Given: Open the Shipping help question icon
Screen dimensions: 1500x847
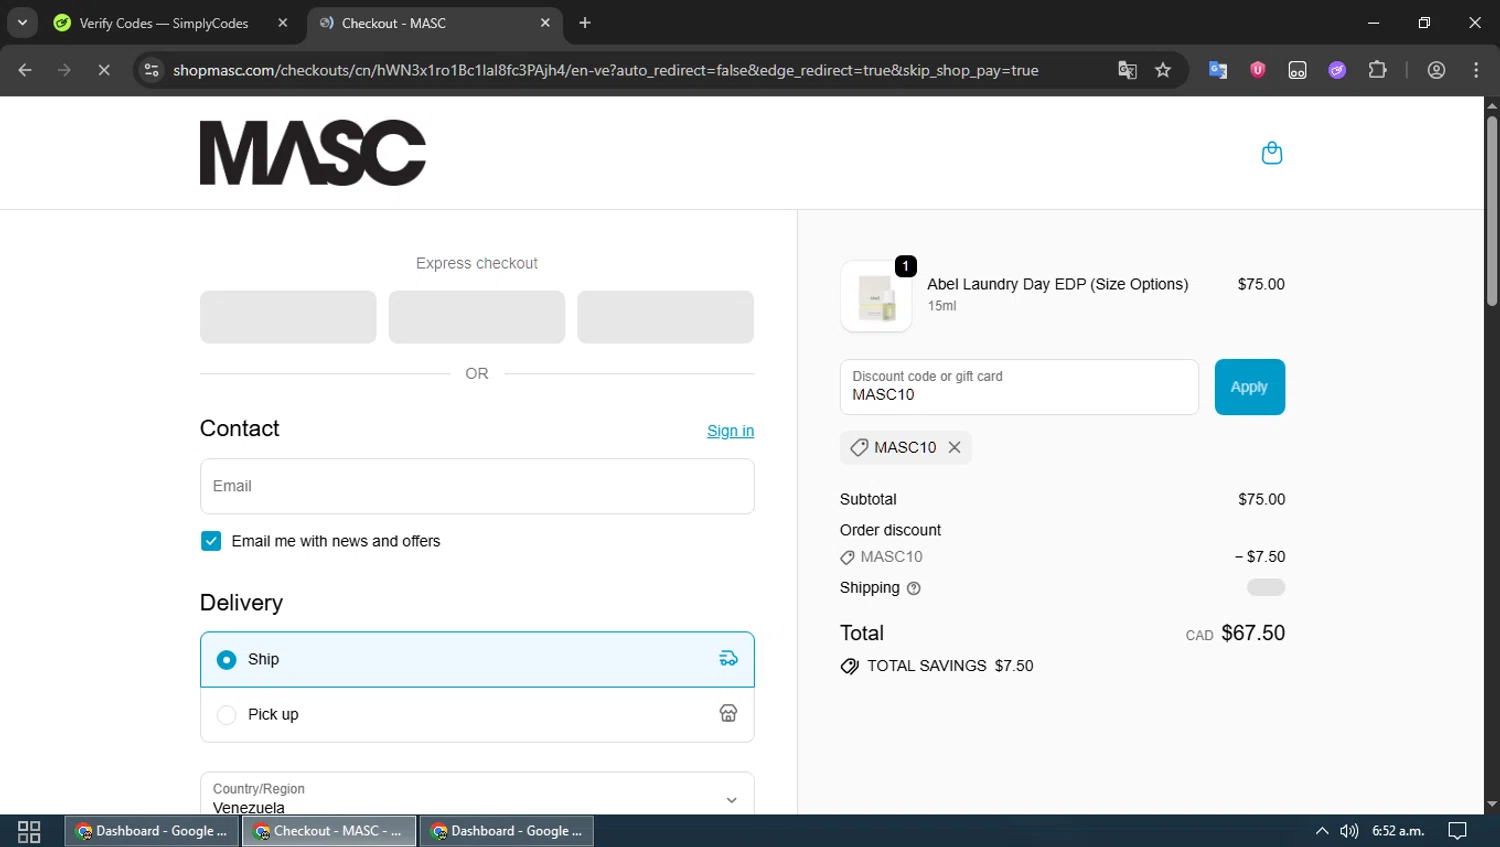Looking at the screenshot, I should coord(913,588).
